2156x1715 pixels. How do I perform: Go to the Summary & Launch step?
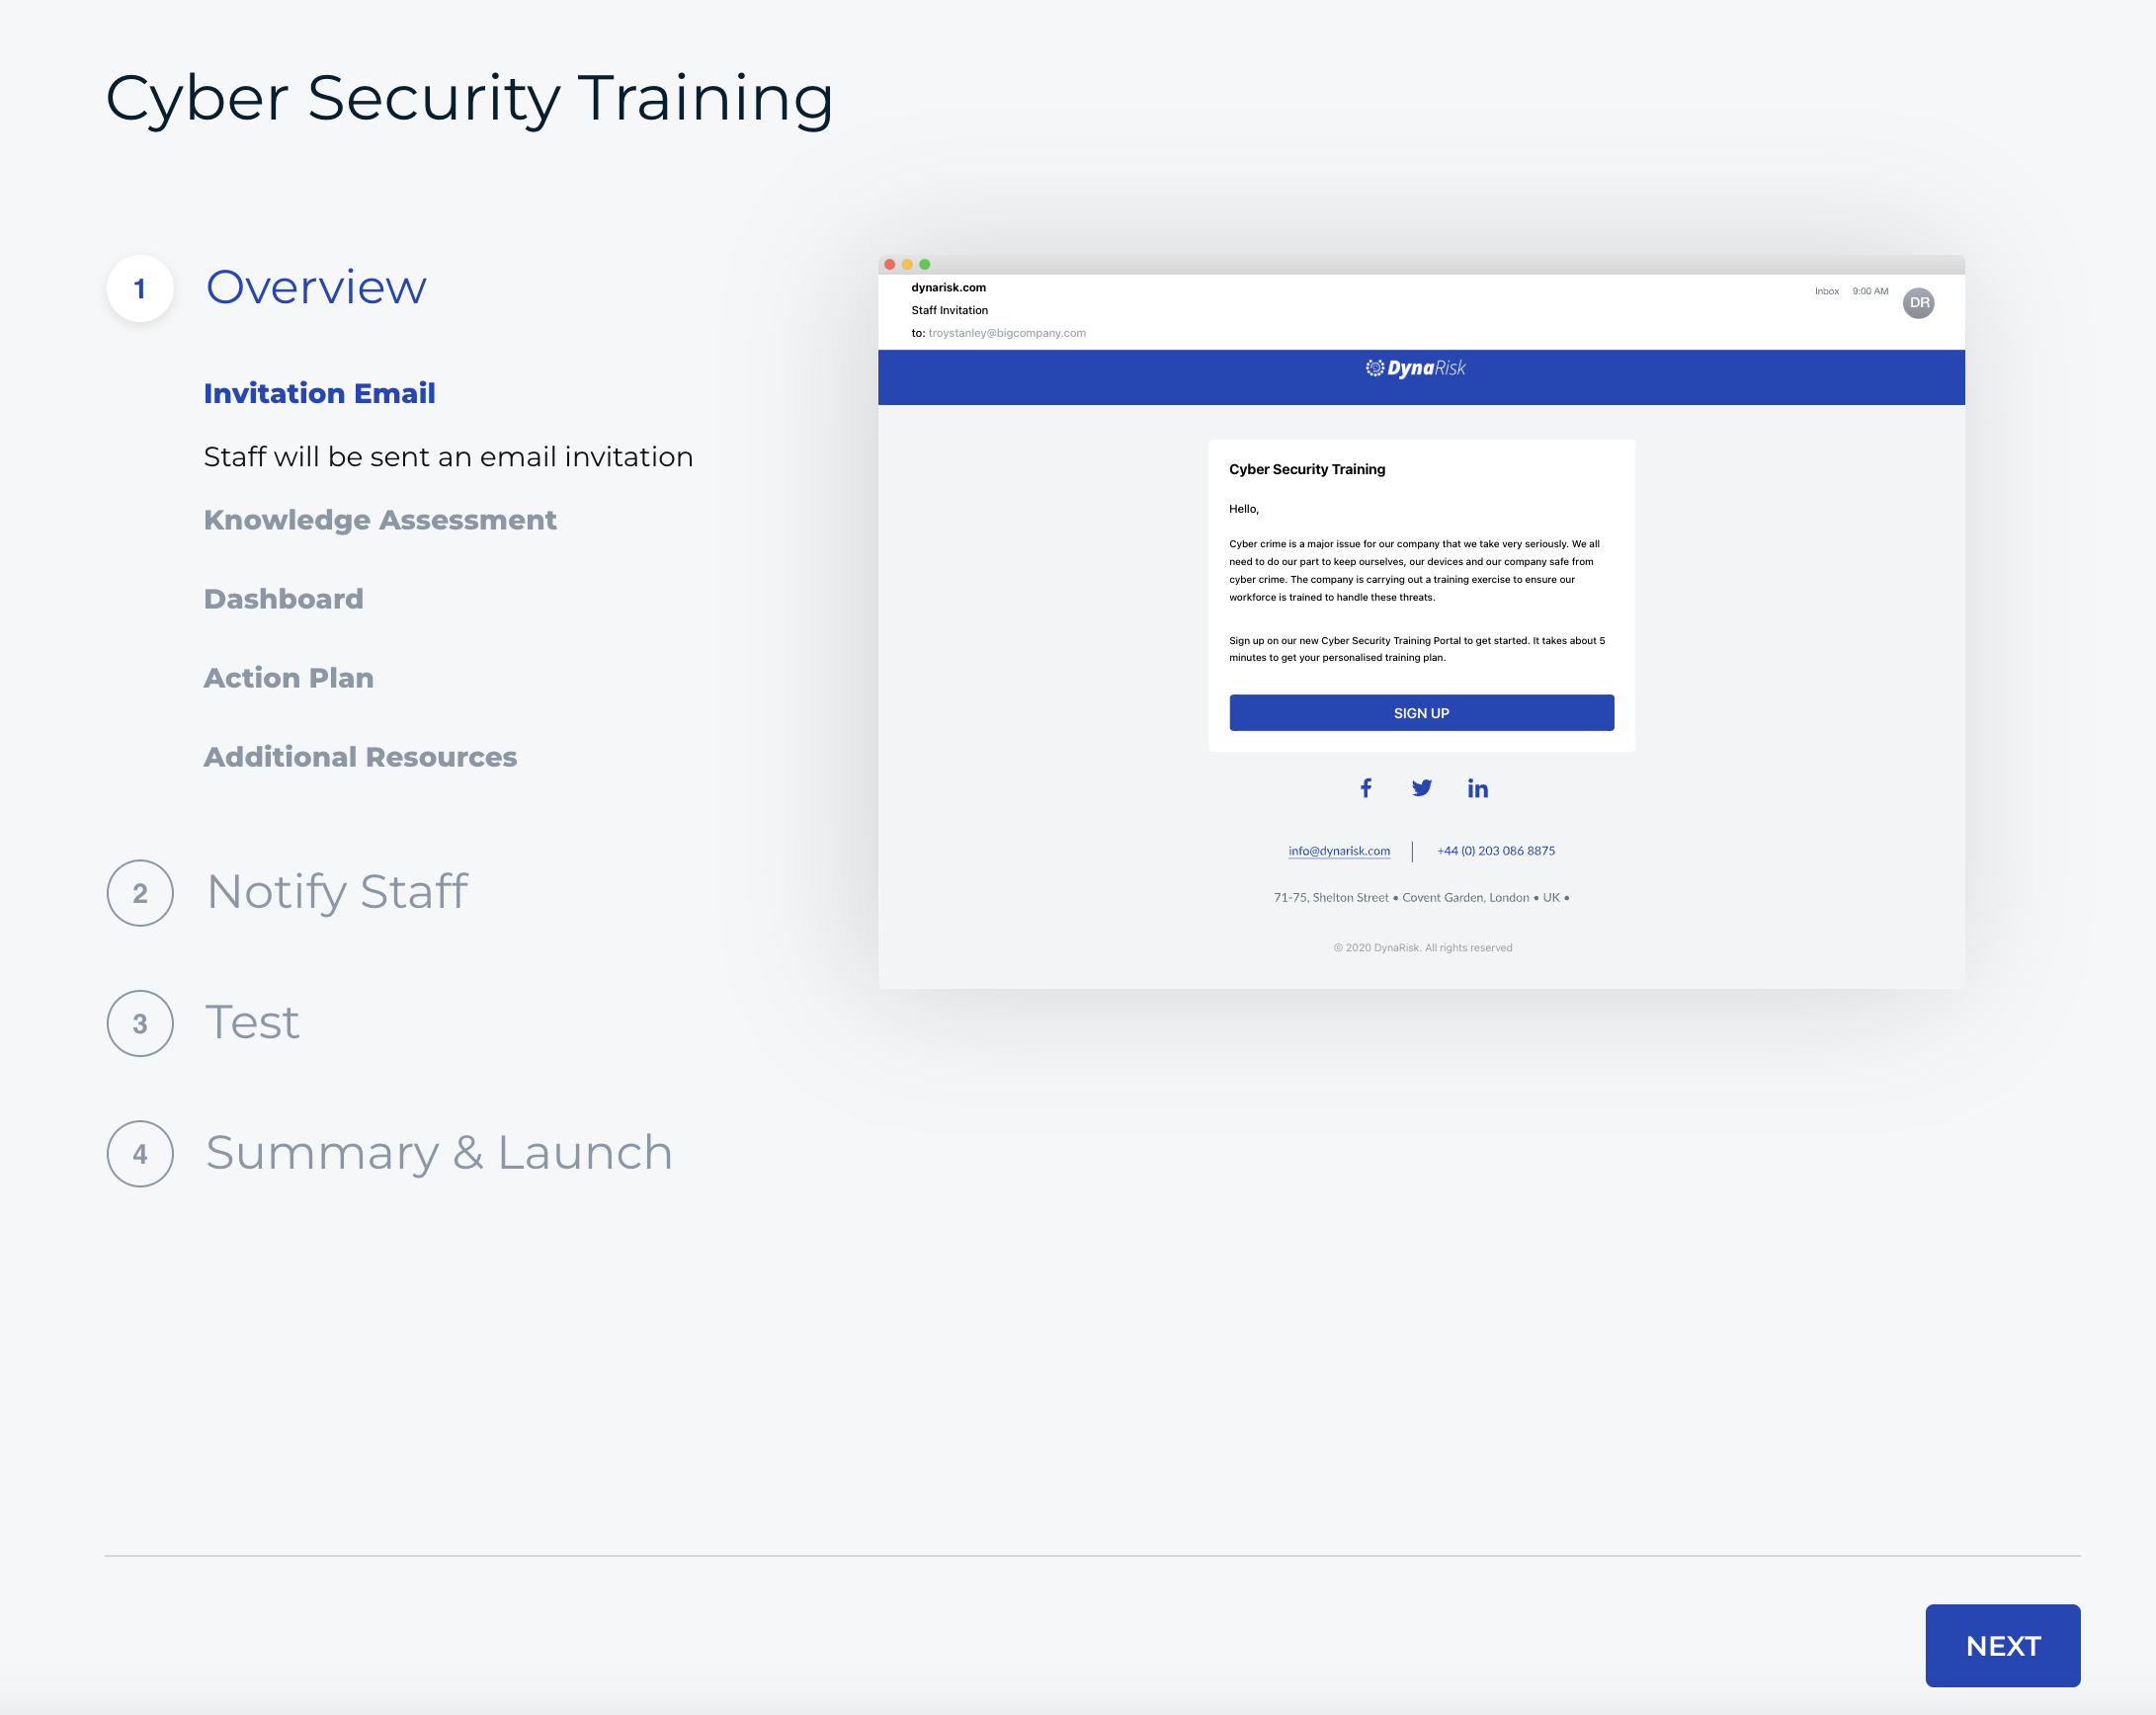point(439,1153)
